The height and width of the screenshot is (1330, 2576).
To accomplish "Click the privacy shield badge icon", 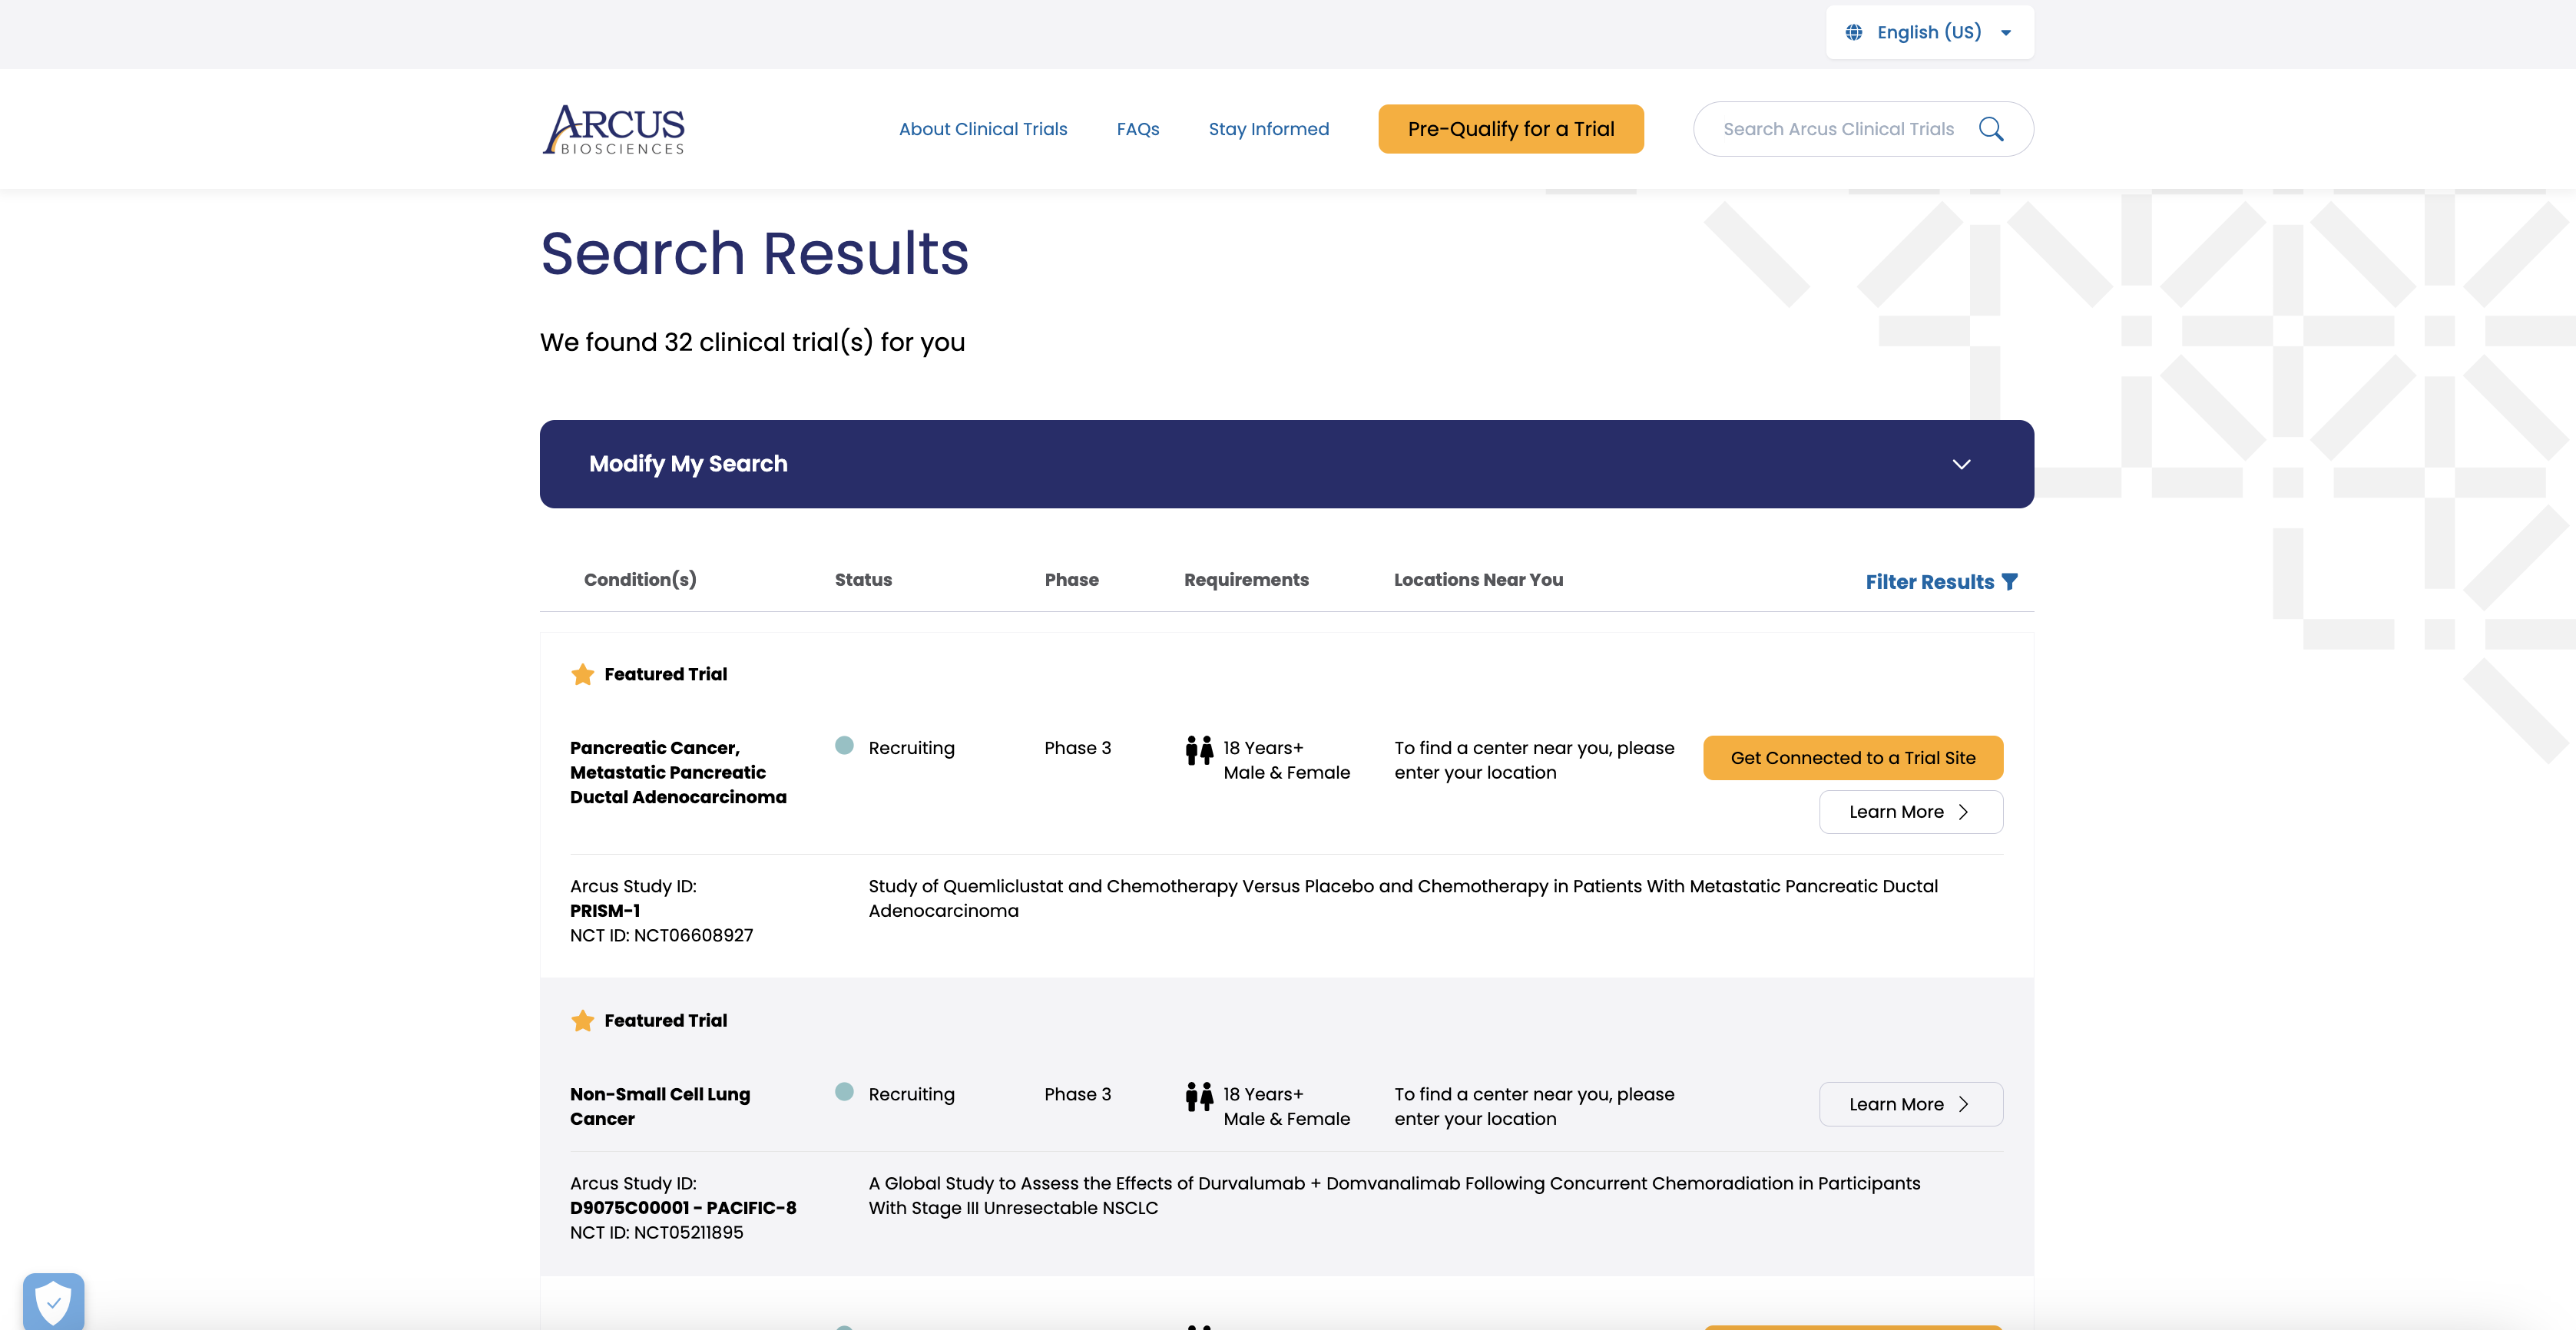I will 54,1301.
